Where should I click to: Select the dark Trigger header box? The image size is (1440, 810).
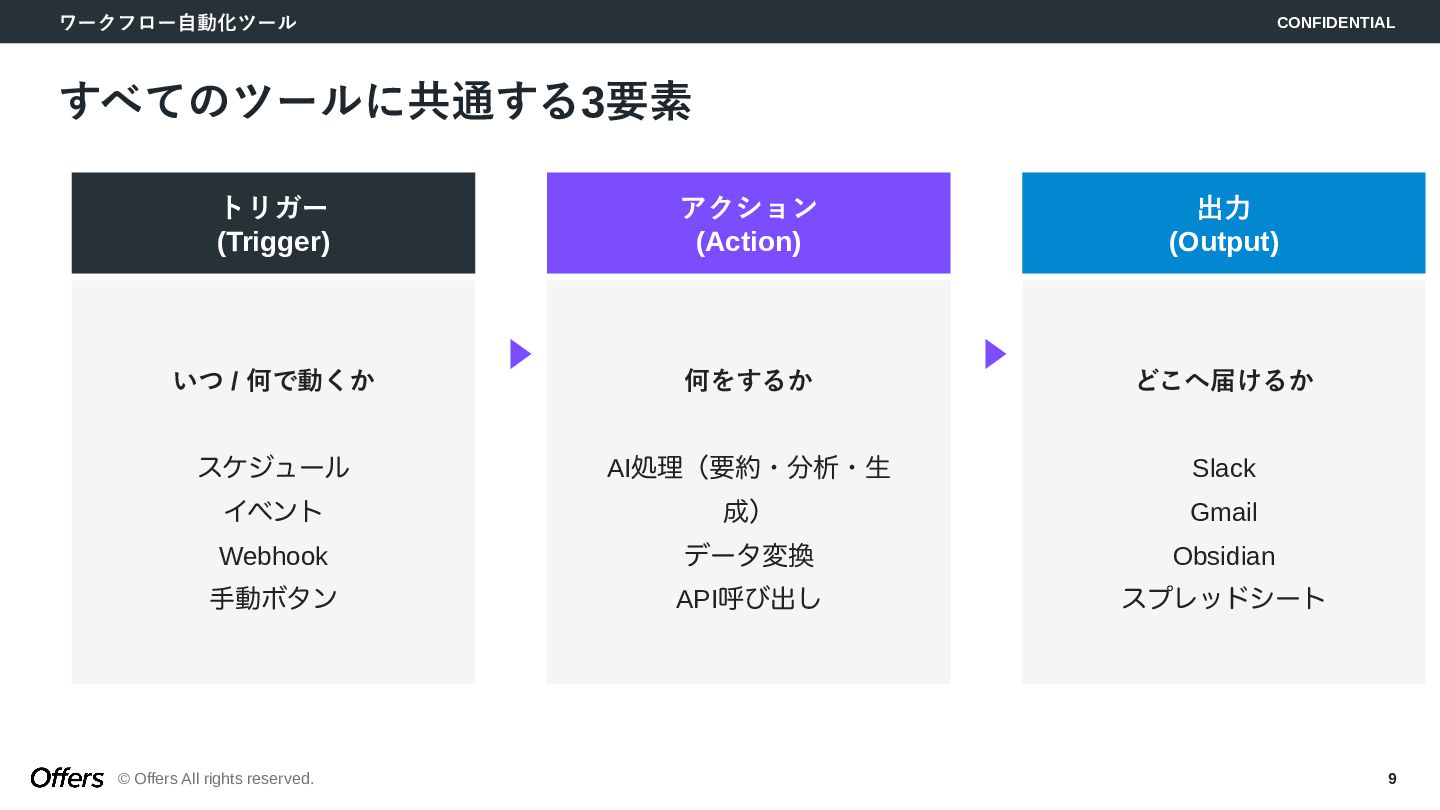pyautogui.click(x=273, y=223)
